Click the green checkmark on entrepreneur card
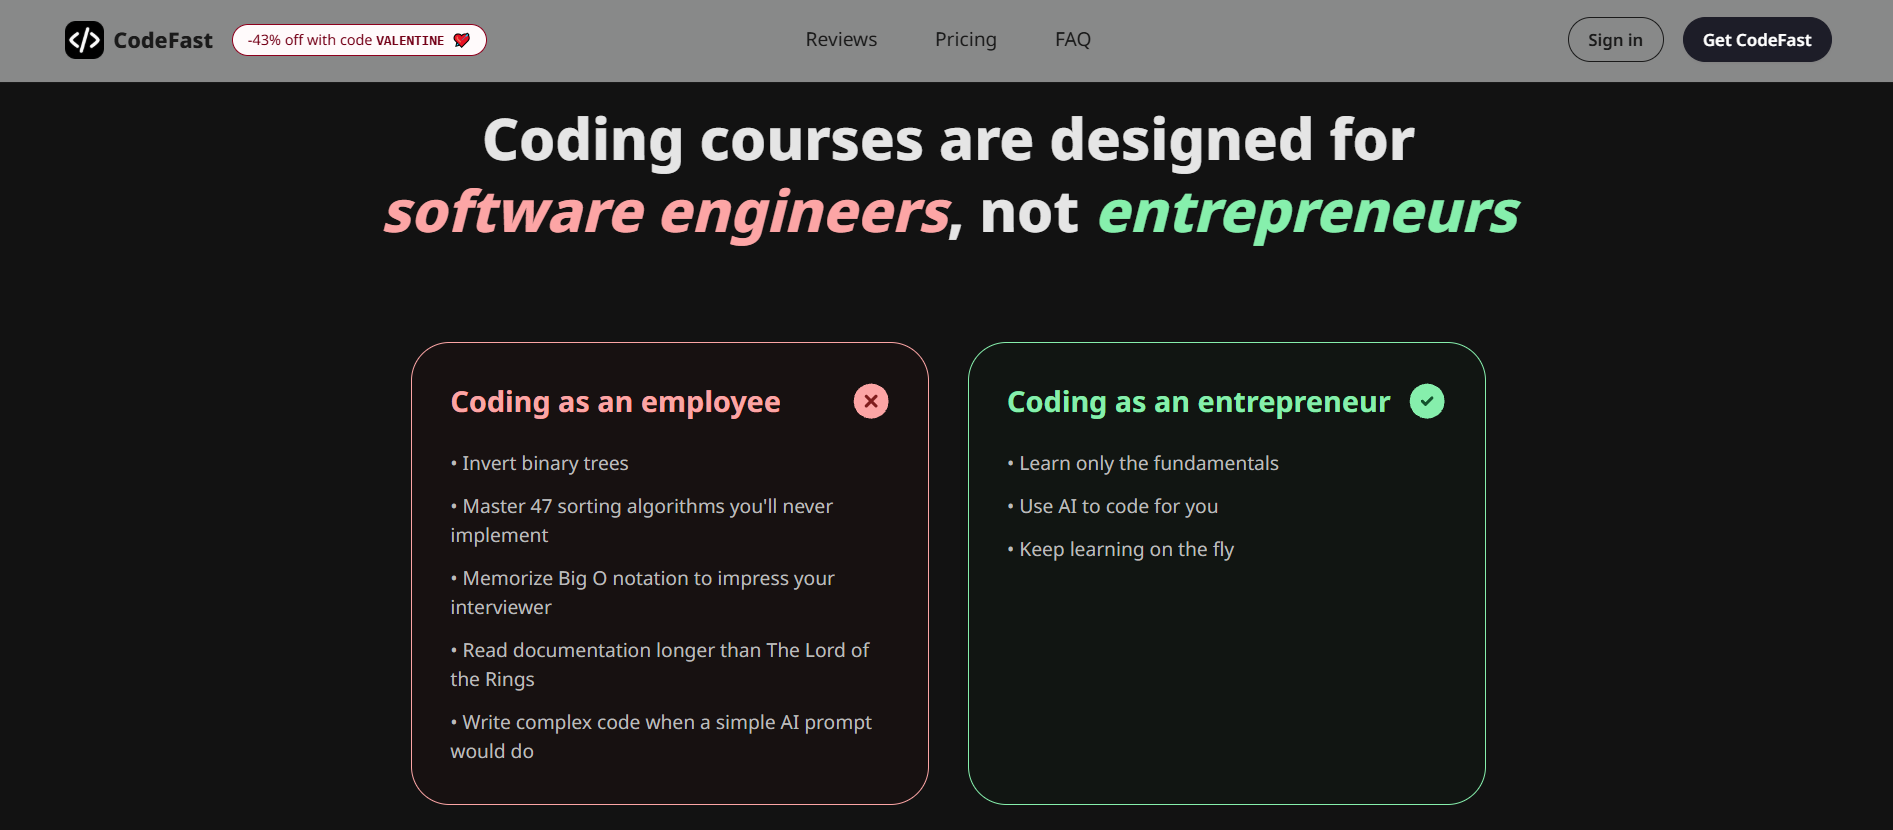Image resolution: width=1893 pixels, height=830 pixels. tap(1428, 401)
